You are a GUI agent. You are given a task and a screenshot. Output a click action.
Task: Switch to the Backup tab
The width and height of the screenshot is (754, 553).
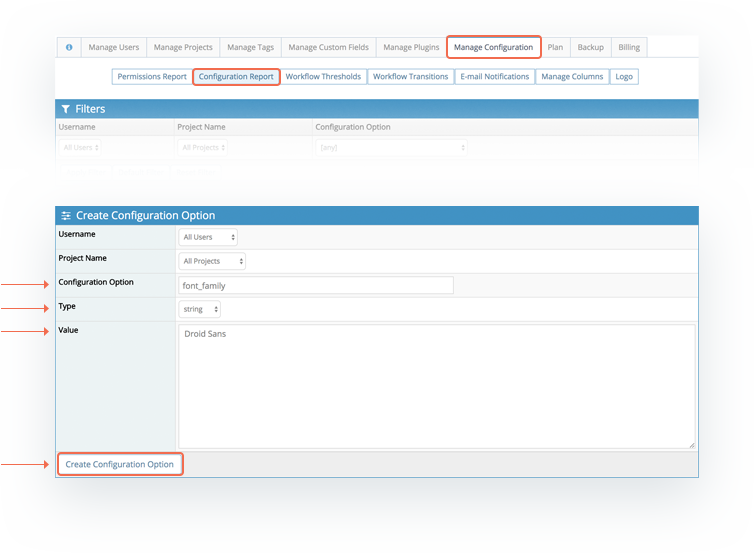[591, 47]
